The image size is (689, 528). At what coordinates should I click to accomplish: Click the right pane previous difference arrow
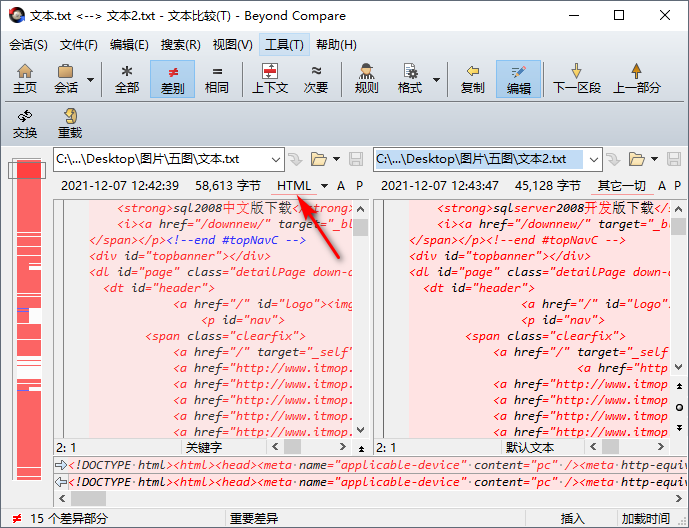pyautogui.click(x=679, y=386)
